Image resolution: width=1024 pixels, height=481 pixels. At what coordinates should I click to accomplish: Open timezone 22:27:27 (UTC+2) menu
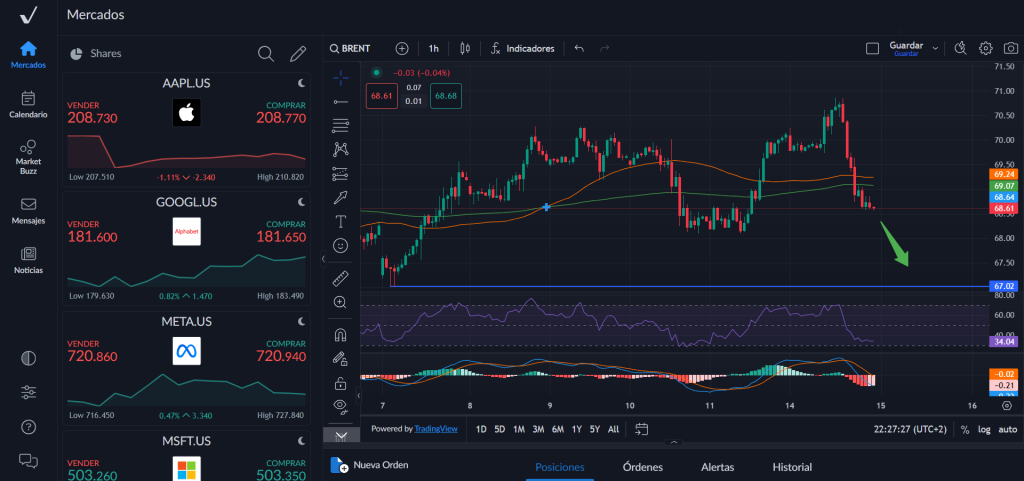click(910, 429)
